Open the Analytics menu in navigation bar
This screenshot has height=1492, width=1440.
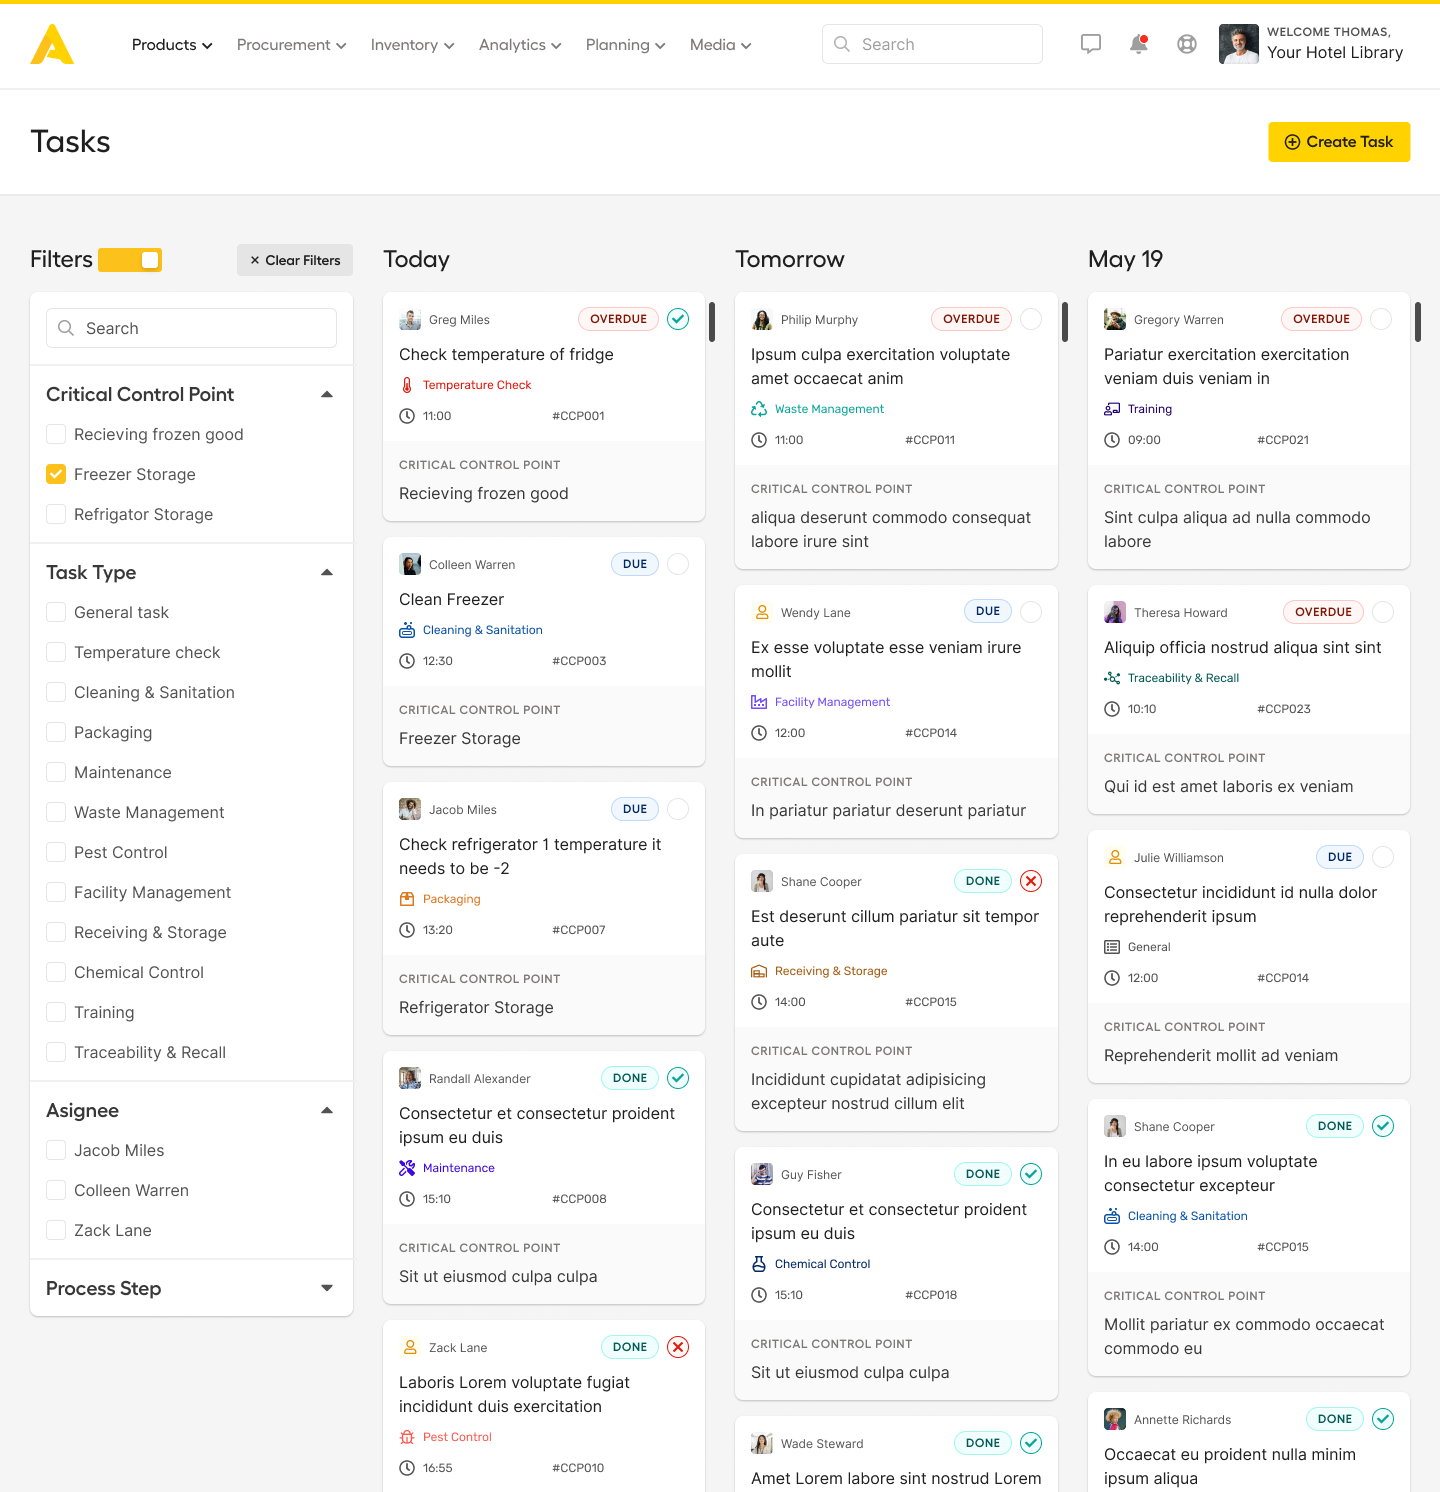click(519, 45)
